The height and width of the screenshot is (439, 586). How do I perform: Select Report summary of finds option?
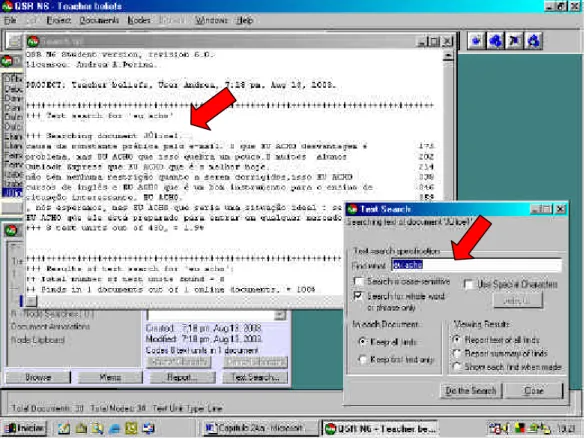coord(457,353)
